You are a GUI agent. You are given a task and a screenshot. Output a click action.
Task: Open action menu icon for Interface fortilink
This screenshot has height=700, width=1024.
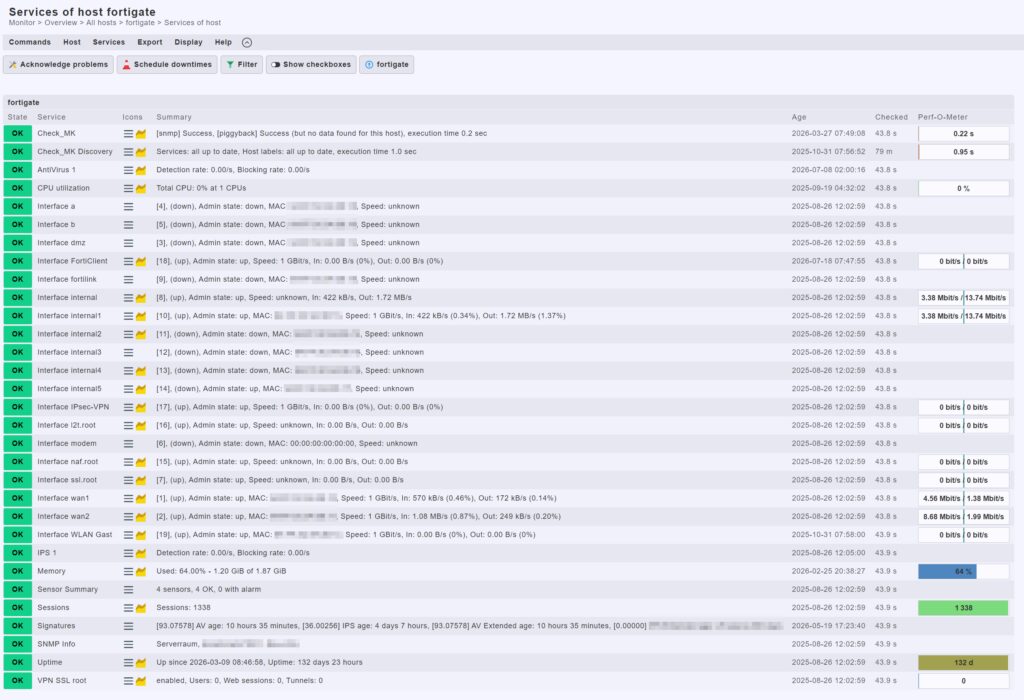click(129, 279)
